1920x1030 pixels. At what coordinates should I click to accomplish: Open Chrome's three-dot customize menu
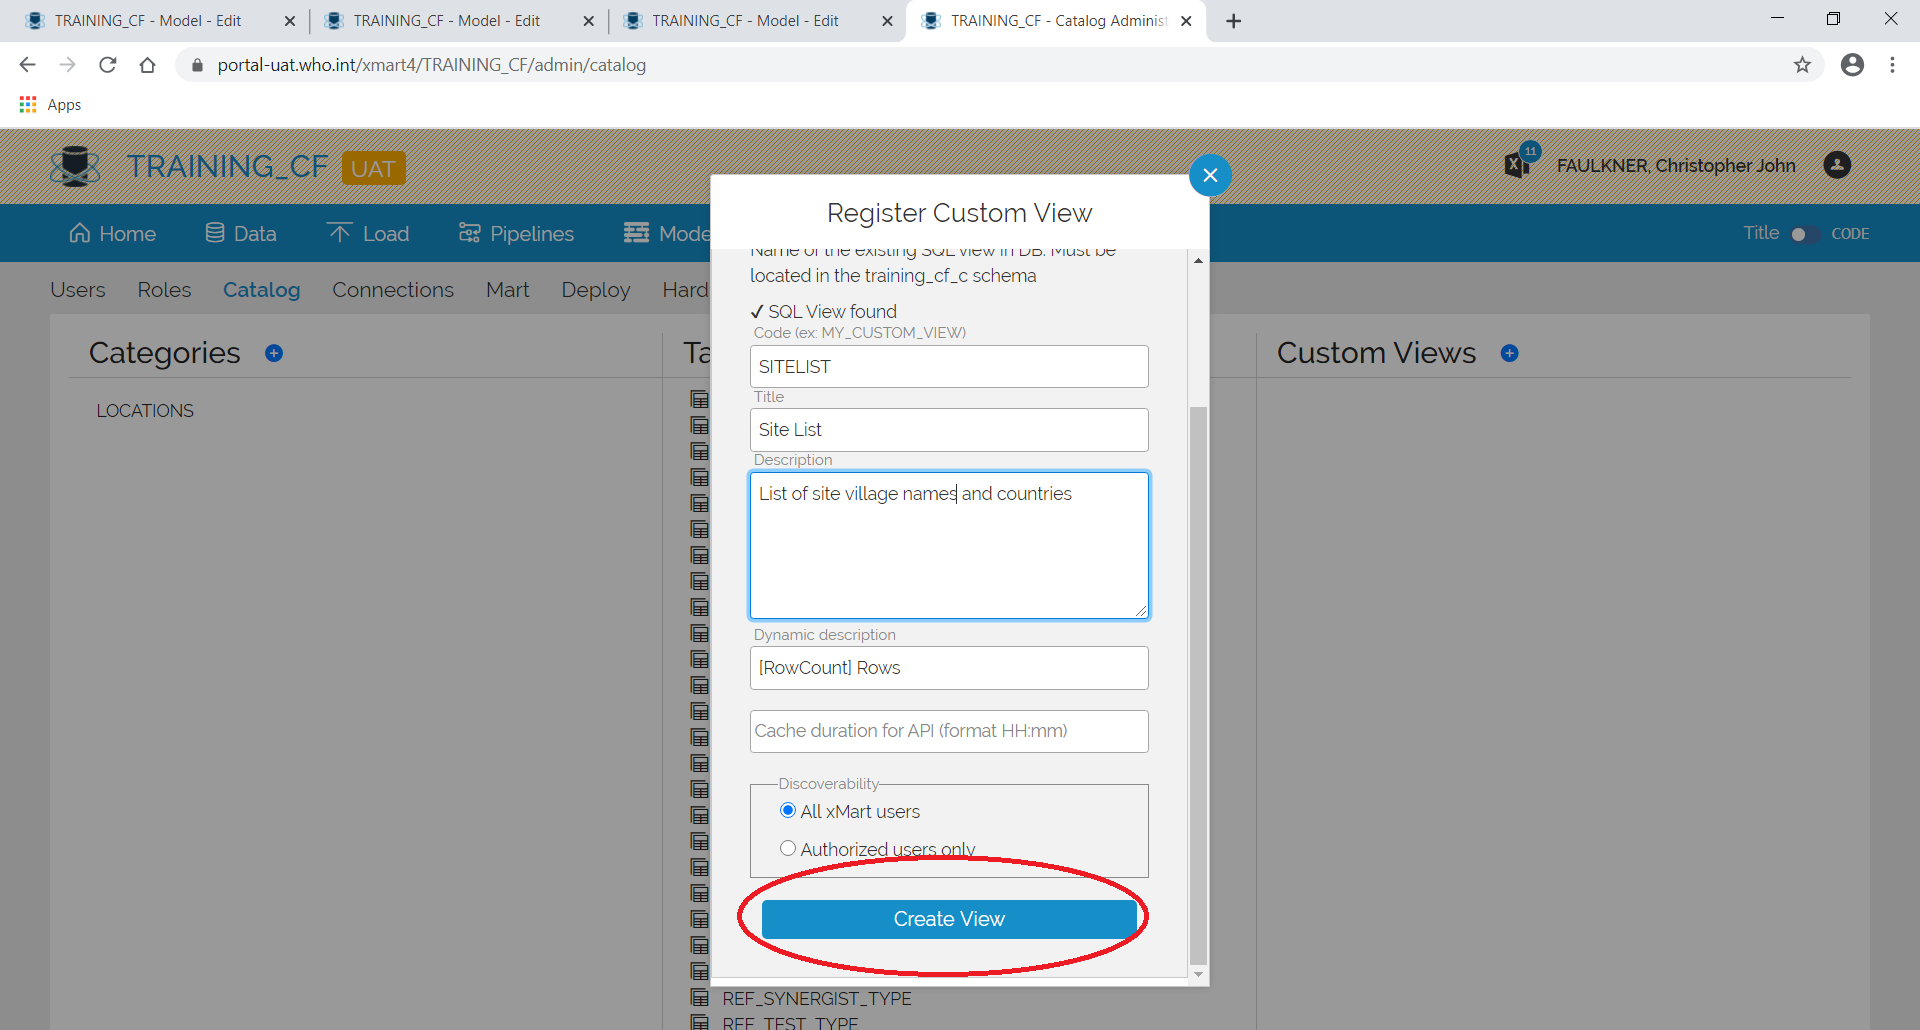pos(1893,64)
